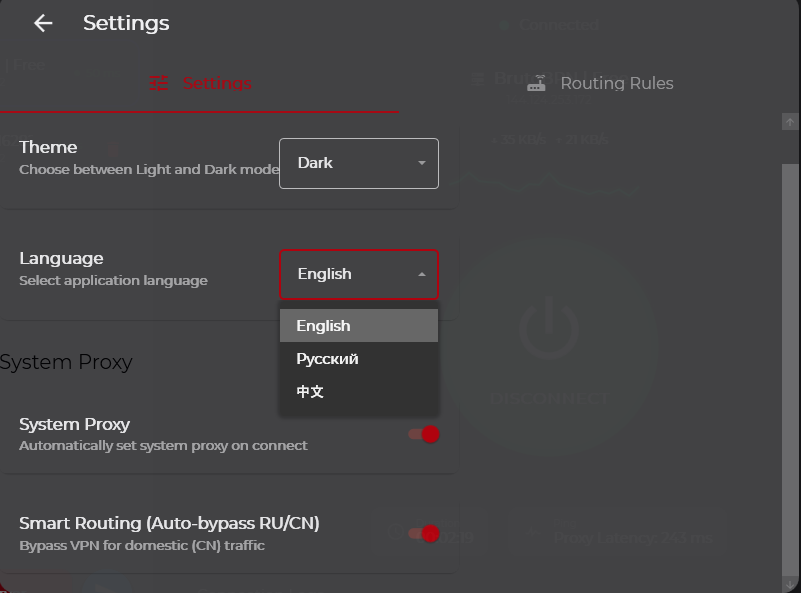Click the Language label text

(x=61, y=258)
